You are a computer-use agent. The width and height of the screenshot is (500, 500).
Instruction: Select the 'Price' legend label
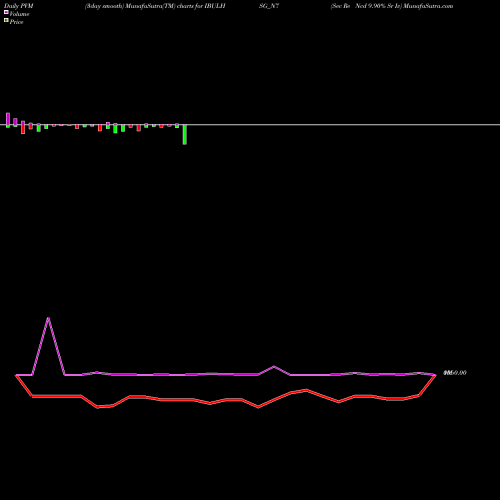coord(16,22)
